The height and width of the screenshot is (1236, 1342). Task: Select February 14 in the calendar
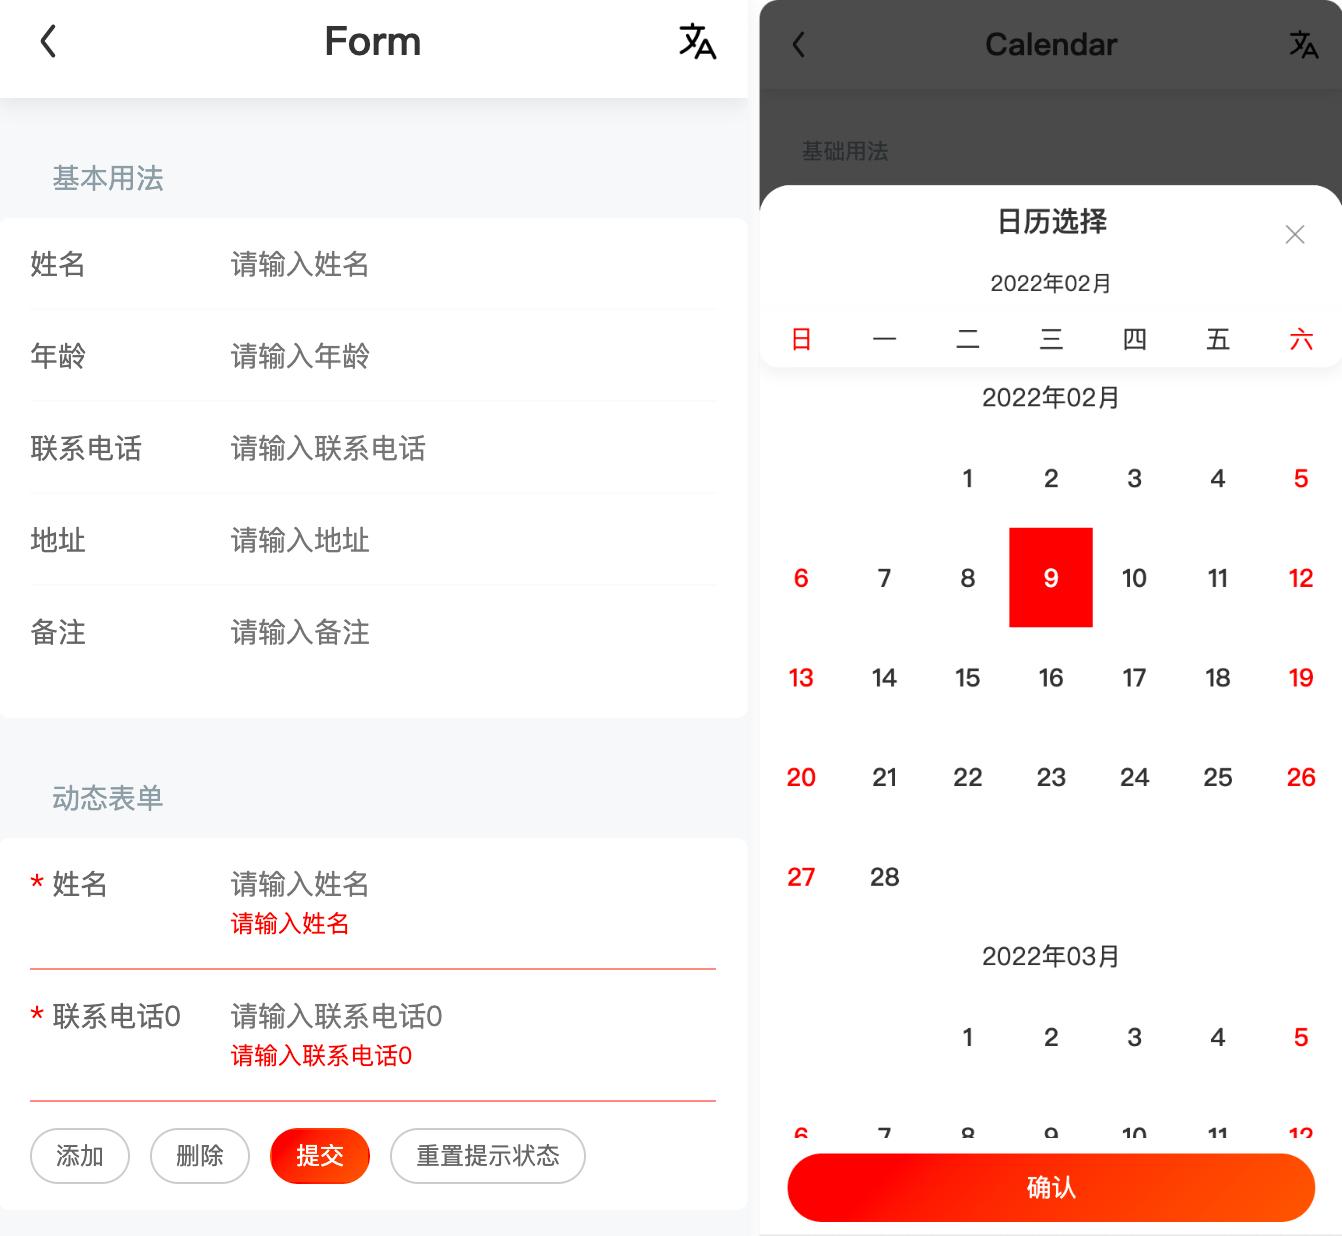pos(884,678)
